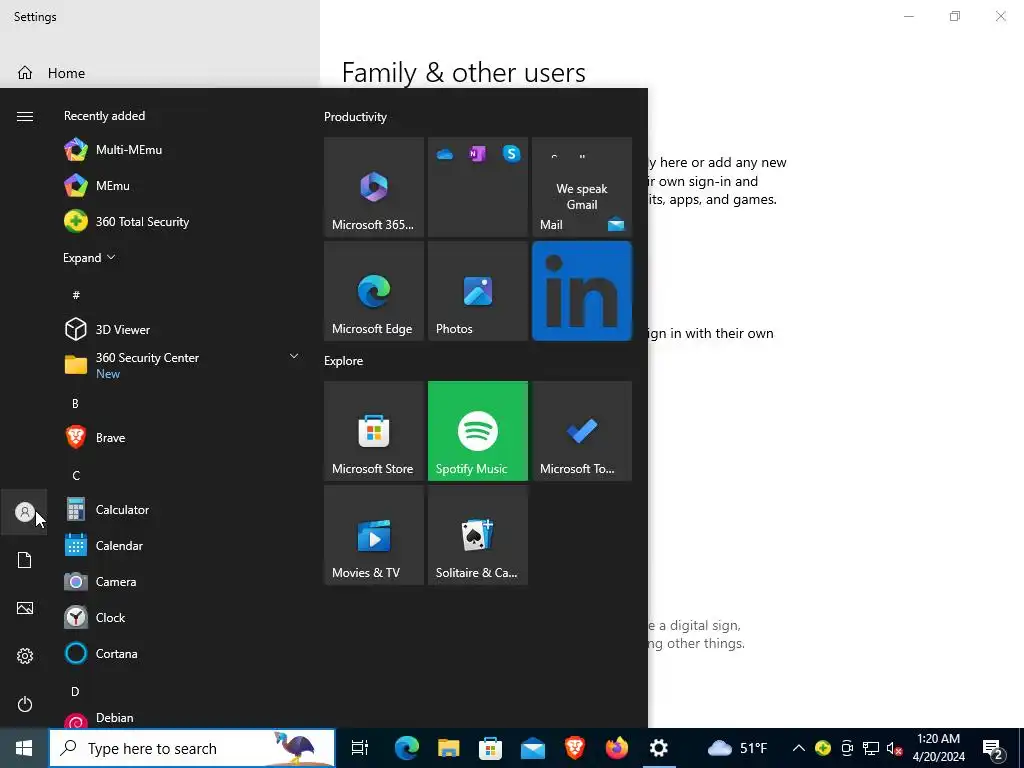Open OneDrive in the Office tile folder
Viewport: 1024px width, 768px height.
click(445, 154)
